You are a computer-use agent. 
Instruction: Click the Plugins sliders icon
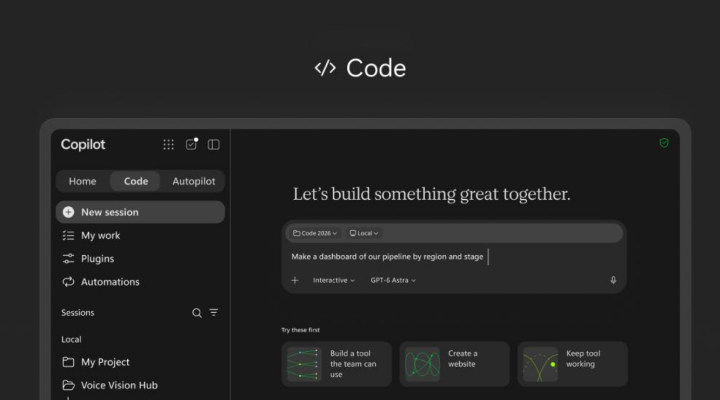coord(68,259)
